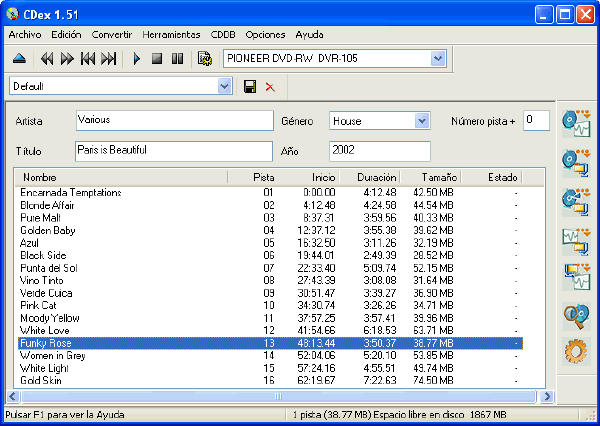Image resolution: width=600 pixels, height=426 pixels.
Task: Open the CDDB menu
Action: click(x=223, y=35)
